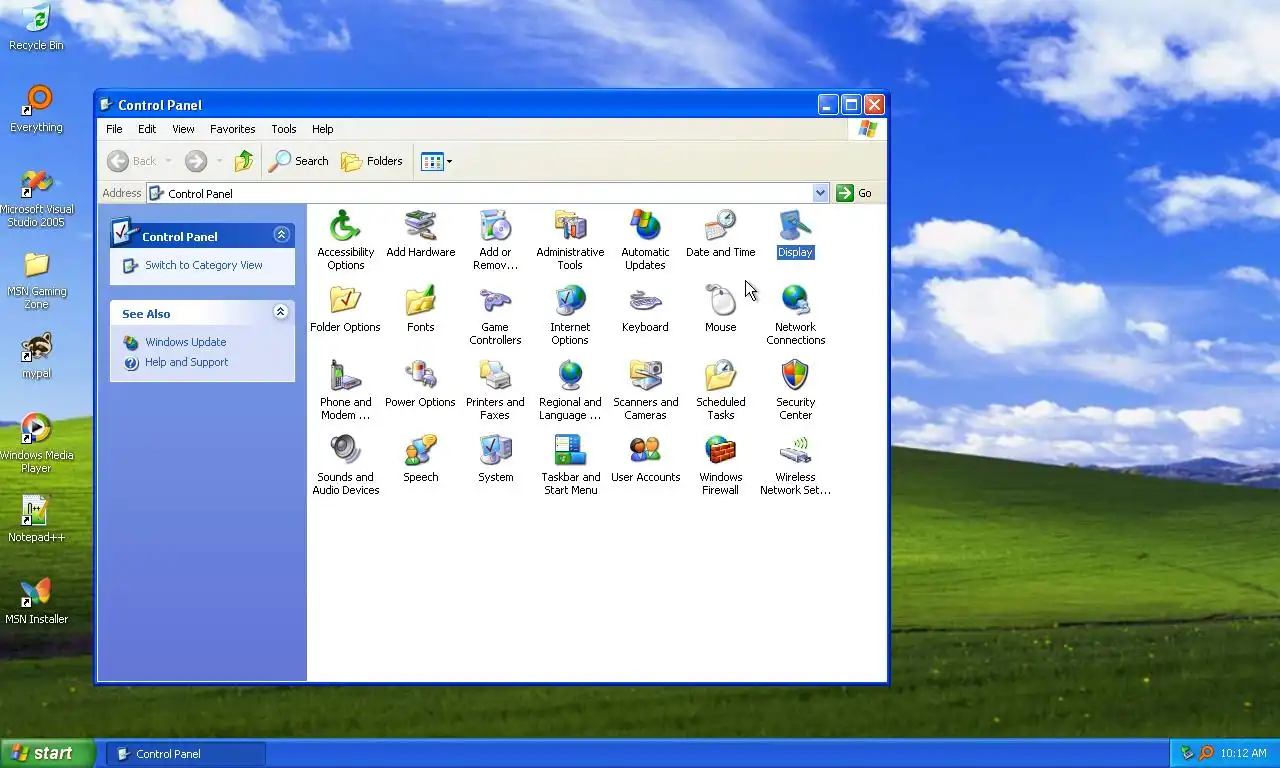The height and width of the screenshot is (768, 1280).
Task: Select the Display icon
Action: tap(795, 234)
